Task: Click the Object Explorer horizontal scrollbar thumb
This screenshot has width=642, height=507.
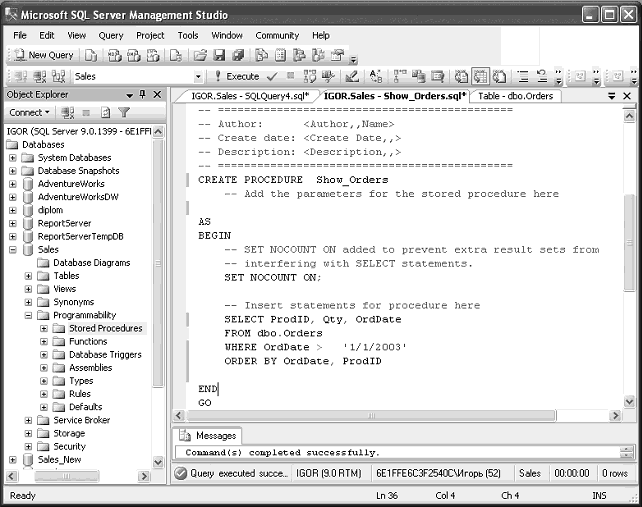Action: (x=67, y=476)
